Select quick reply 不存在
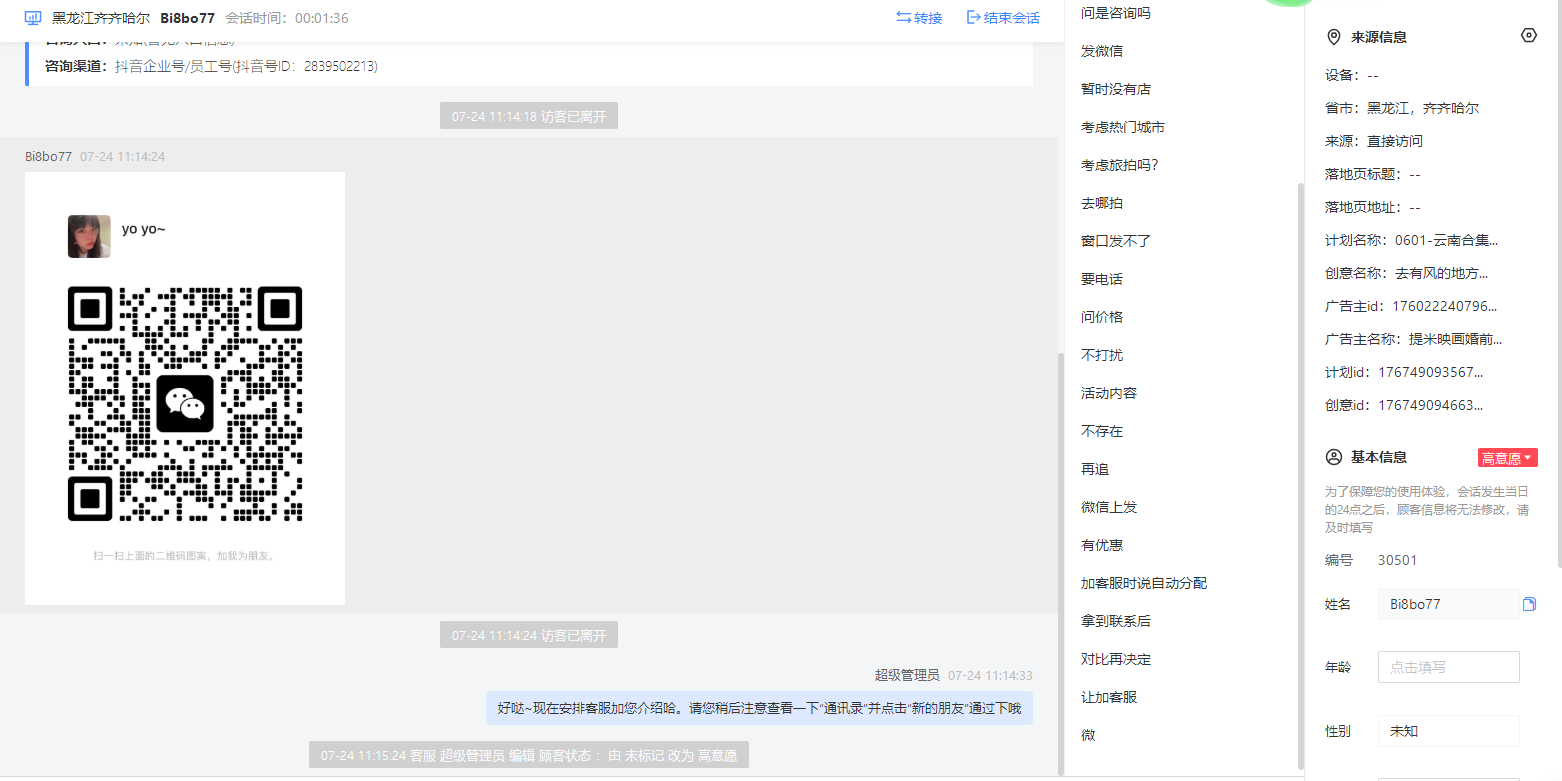 1101,431
